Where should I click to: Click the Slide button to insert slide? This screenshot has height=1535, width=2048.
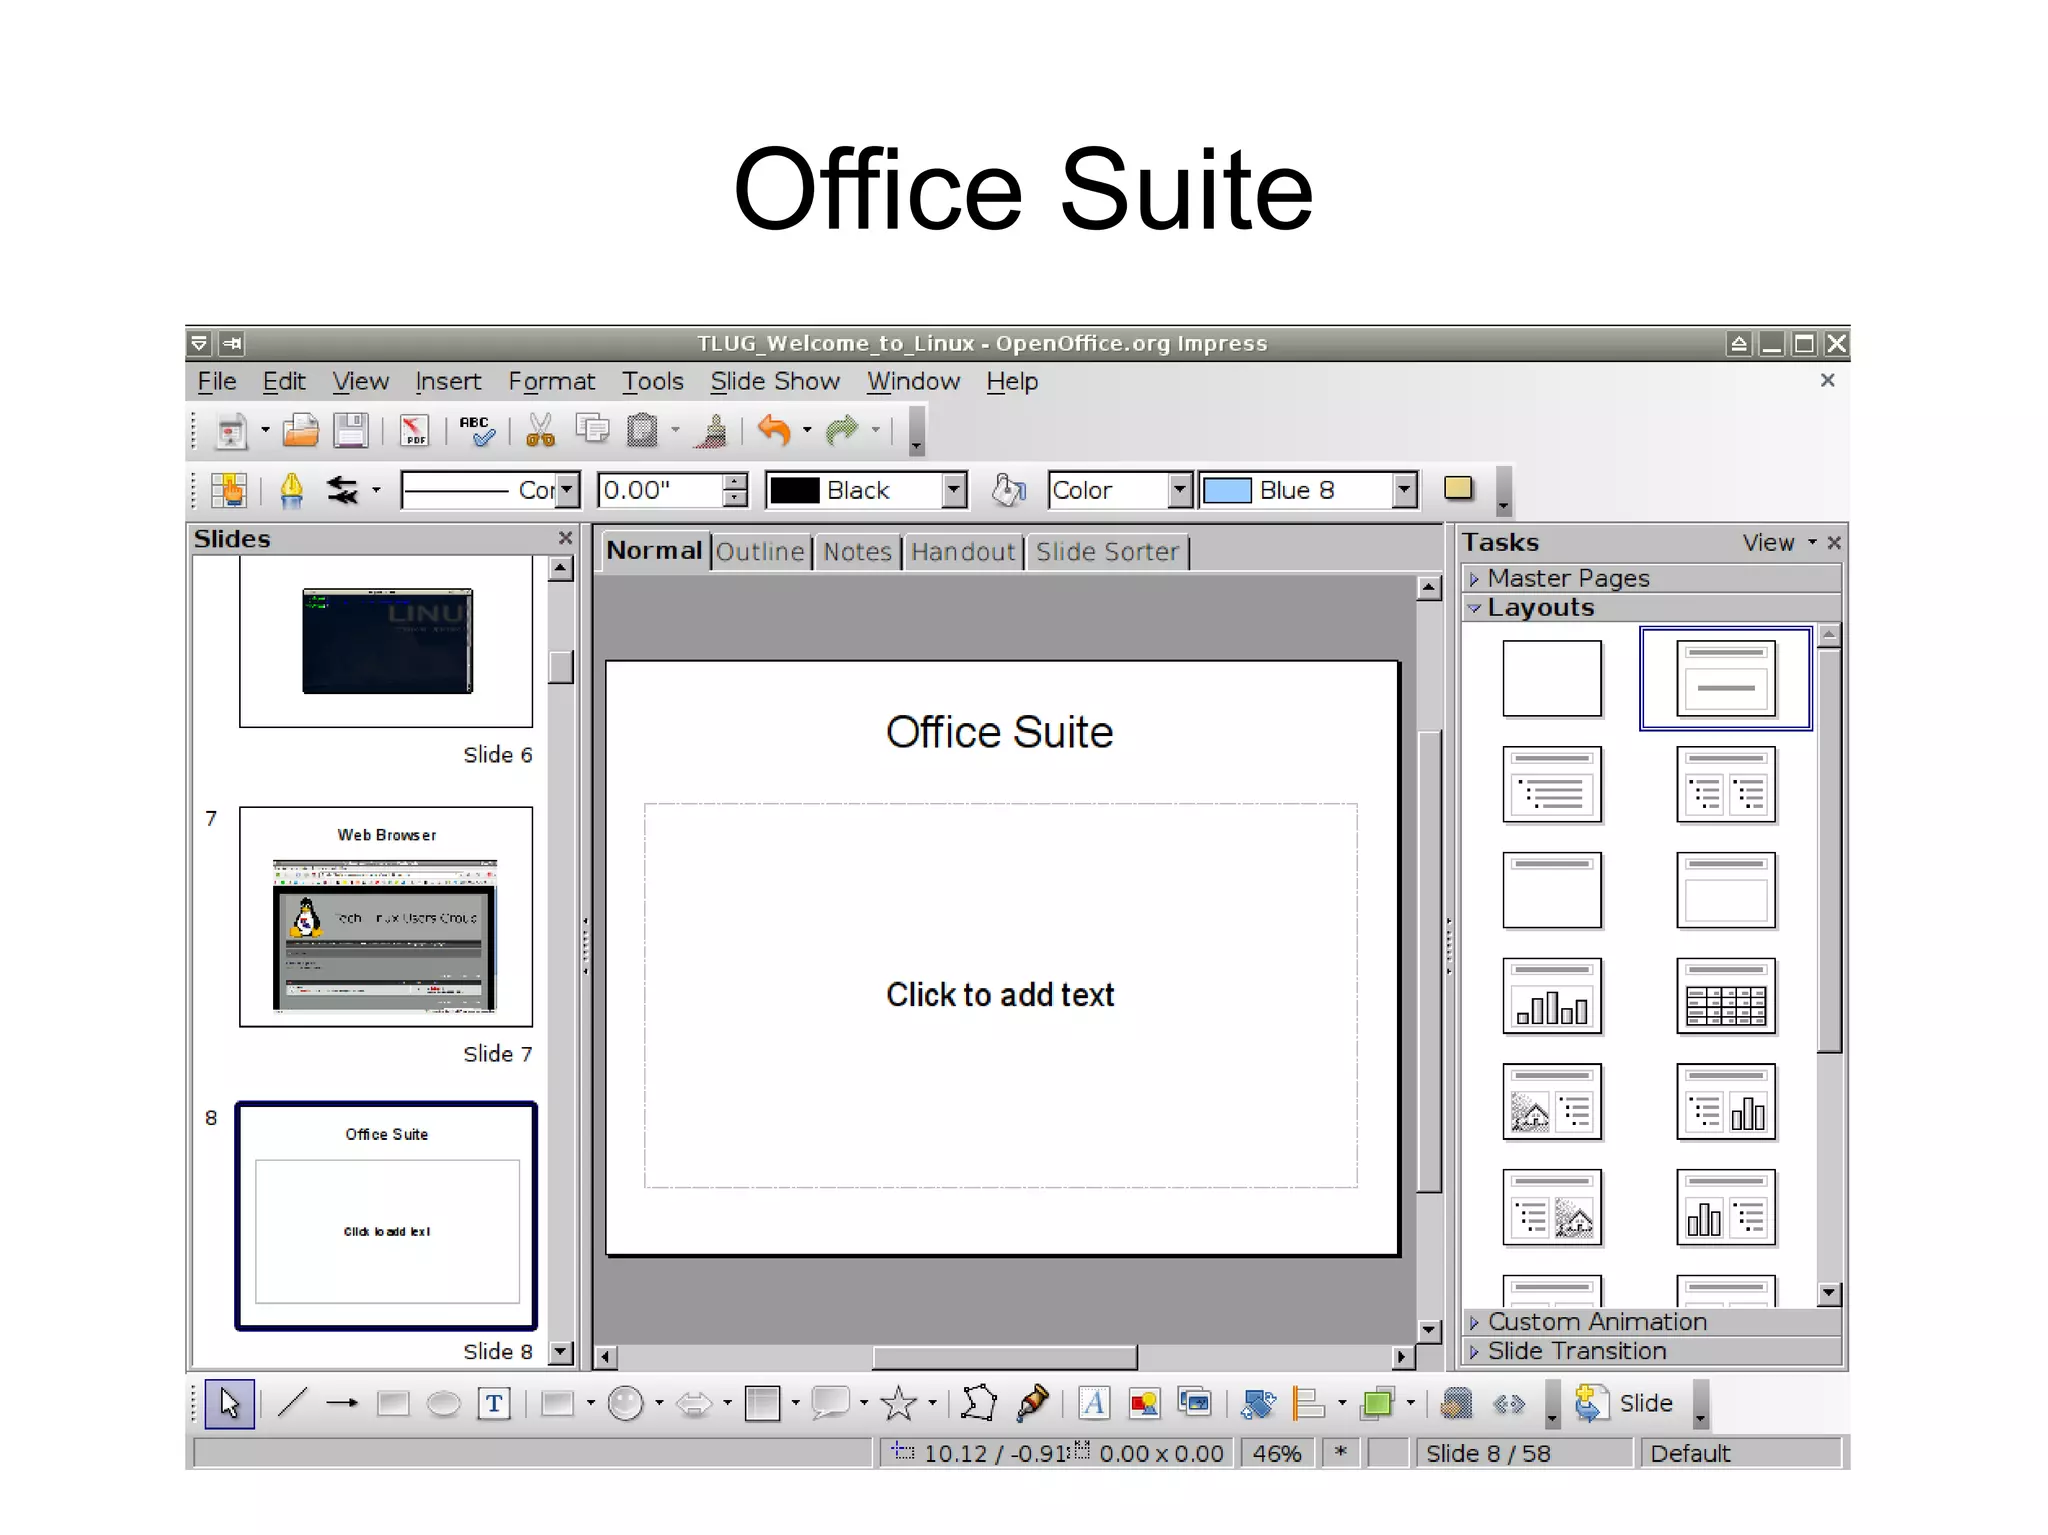[x=1624, y=1404]
